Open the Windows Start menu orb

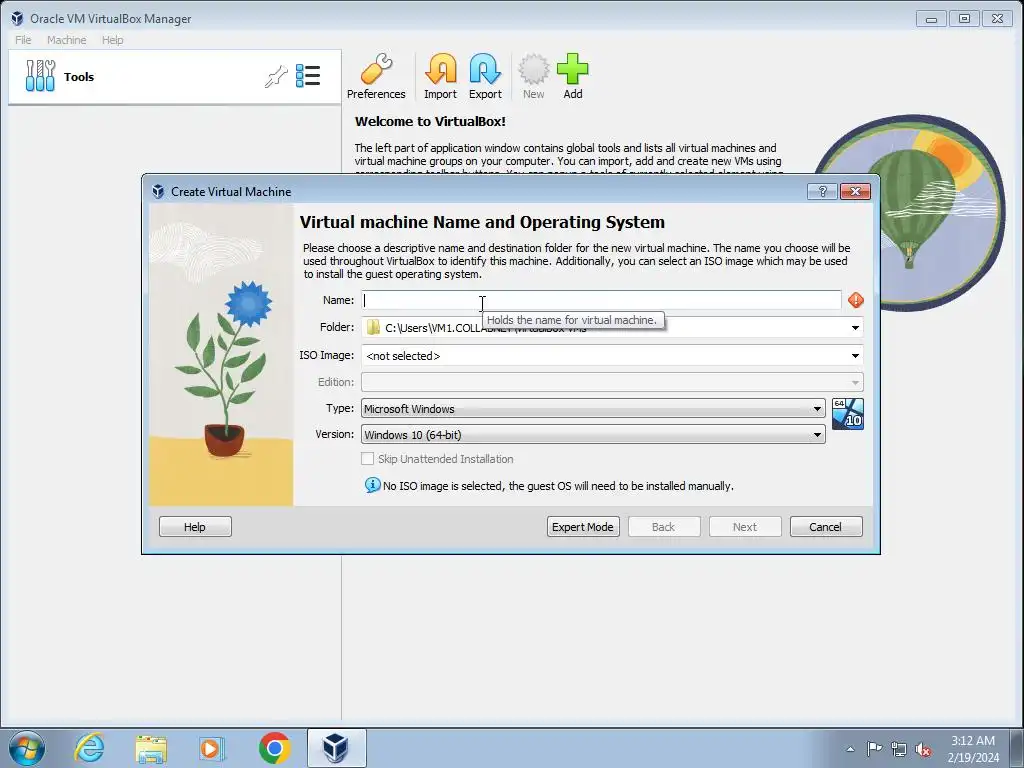click(x=27, y=748)
